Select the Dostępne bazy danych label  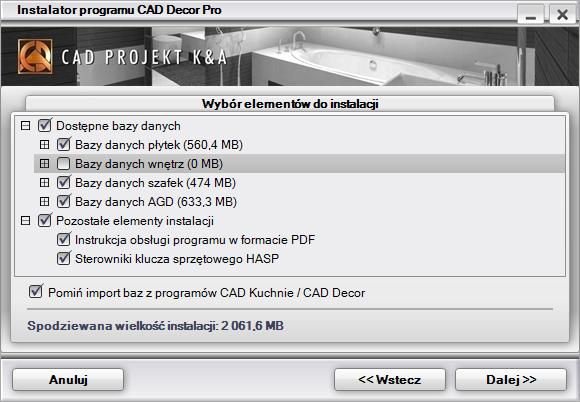(x=118, y=126)
